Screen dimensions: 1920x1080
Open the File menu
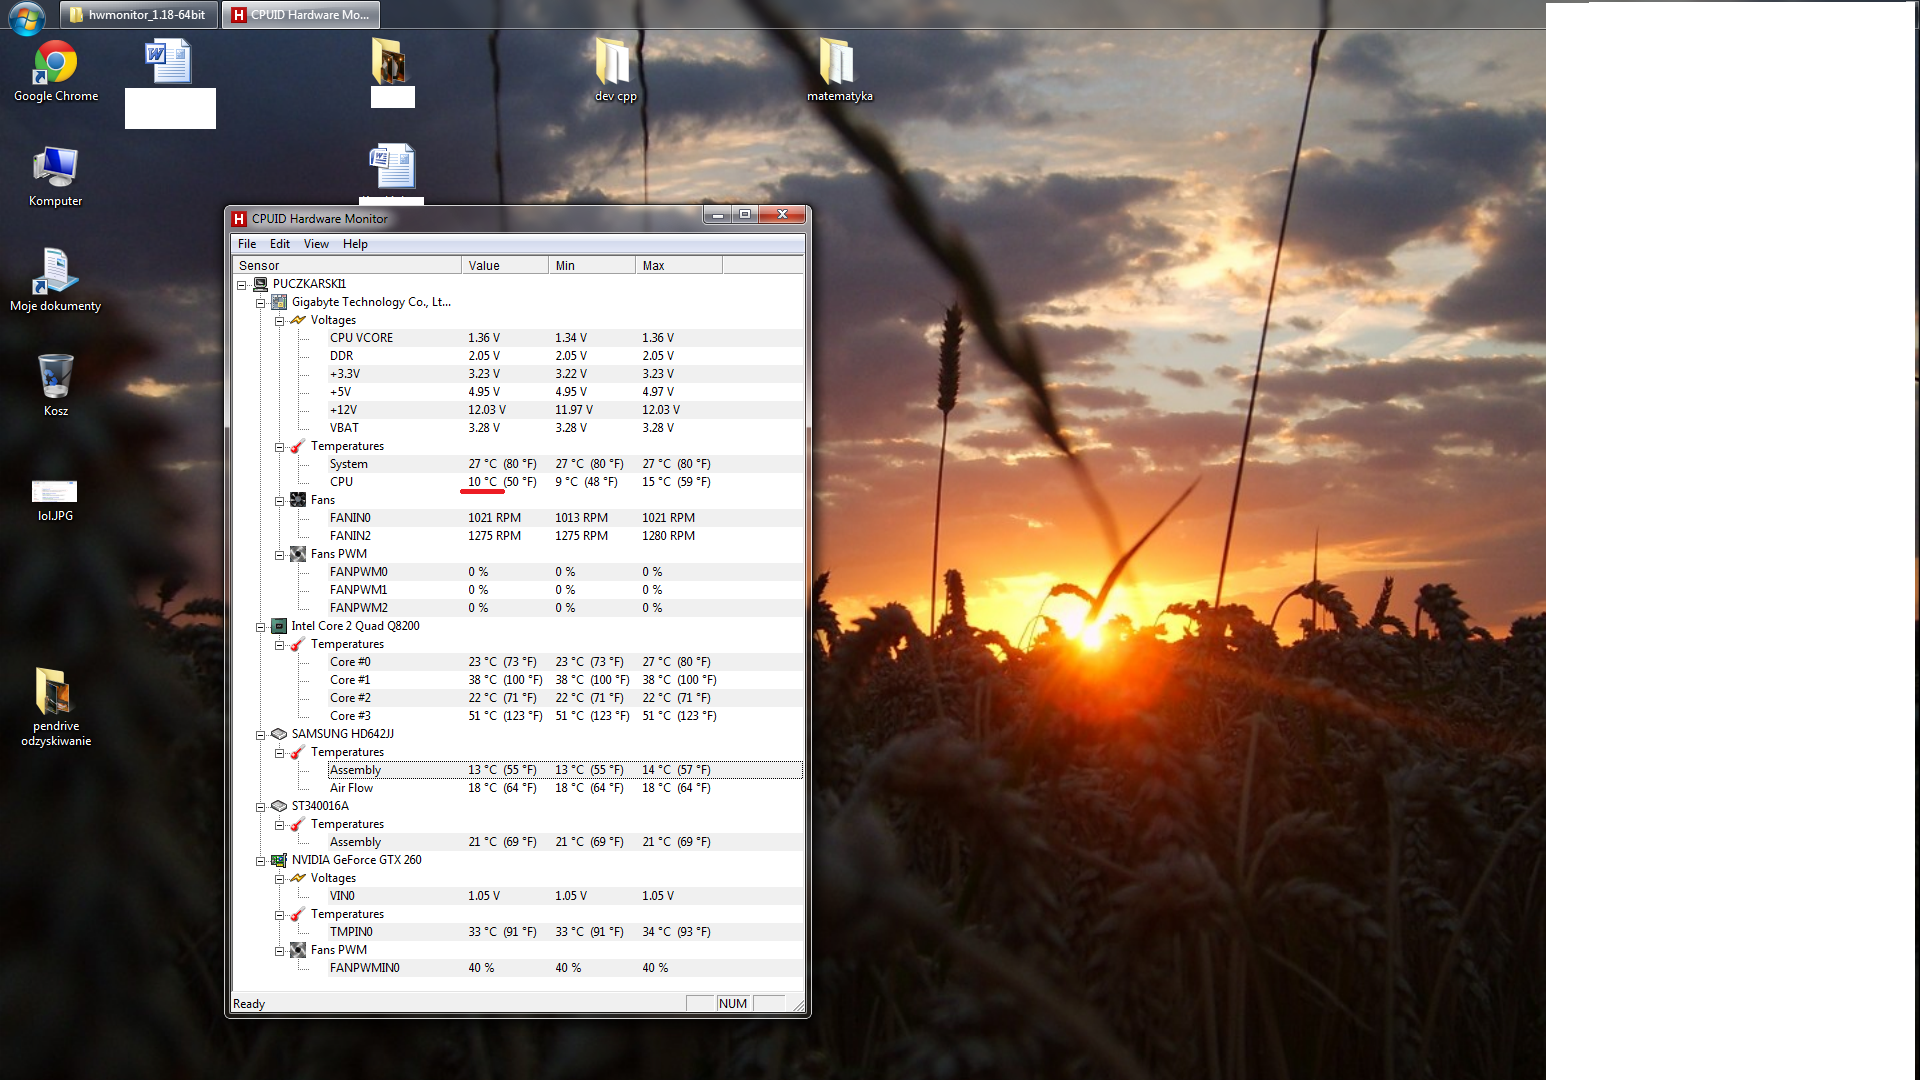[247, 244]
